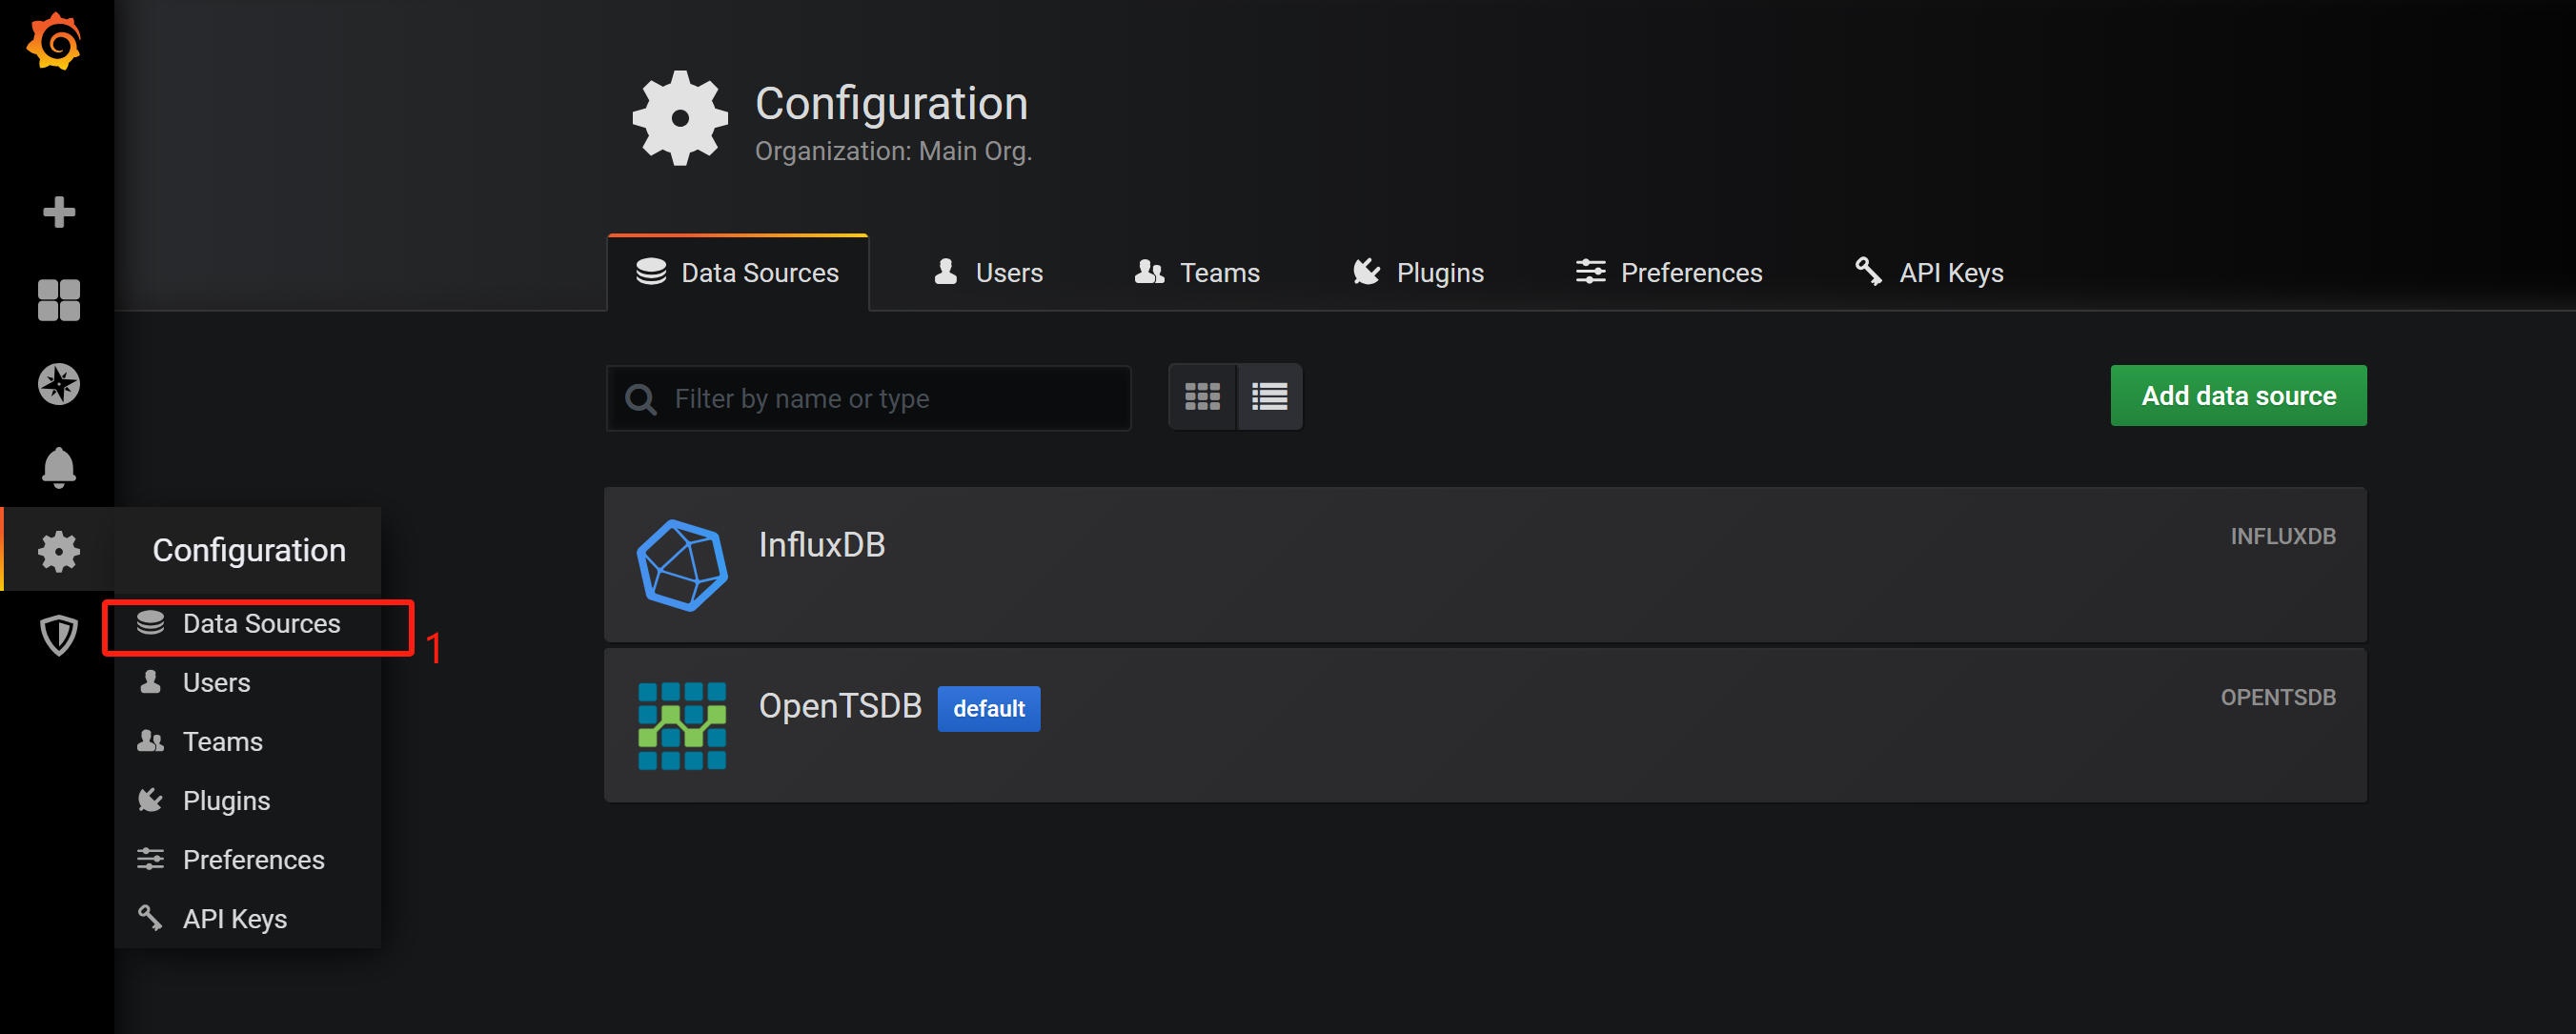Open the Explore compass icon
Viewport: 2576px width, 1034px height.
tap(58, 384)
